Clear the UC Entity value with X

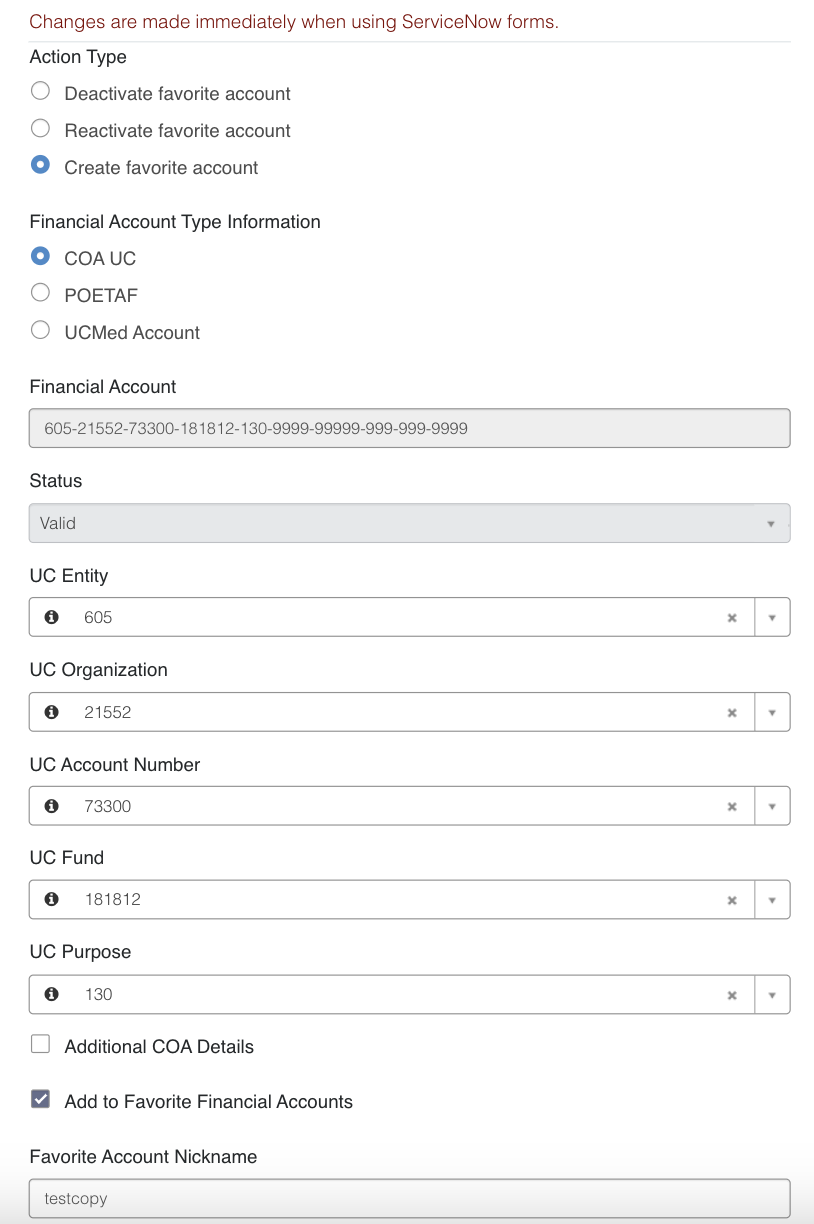732,618
